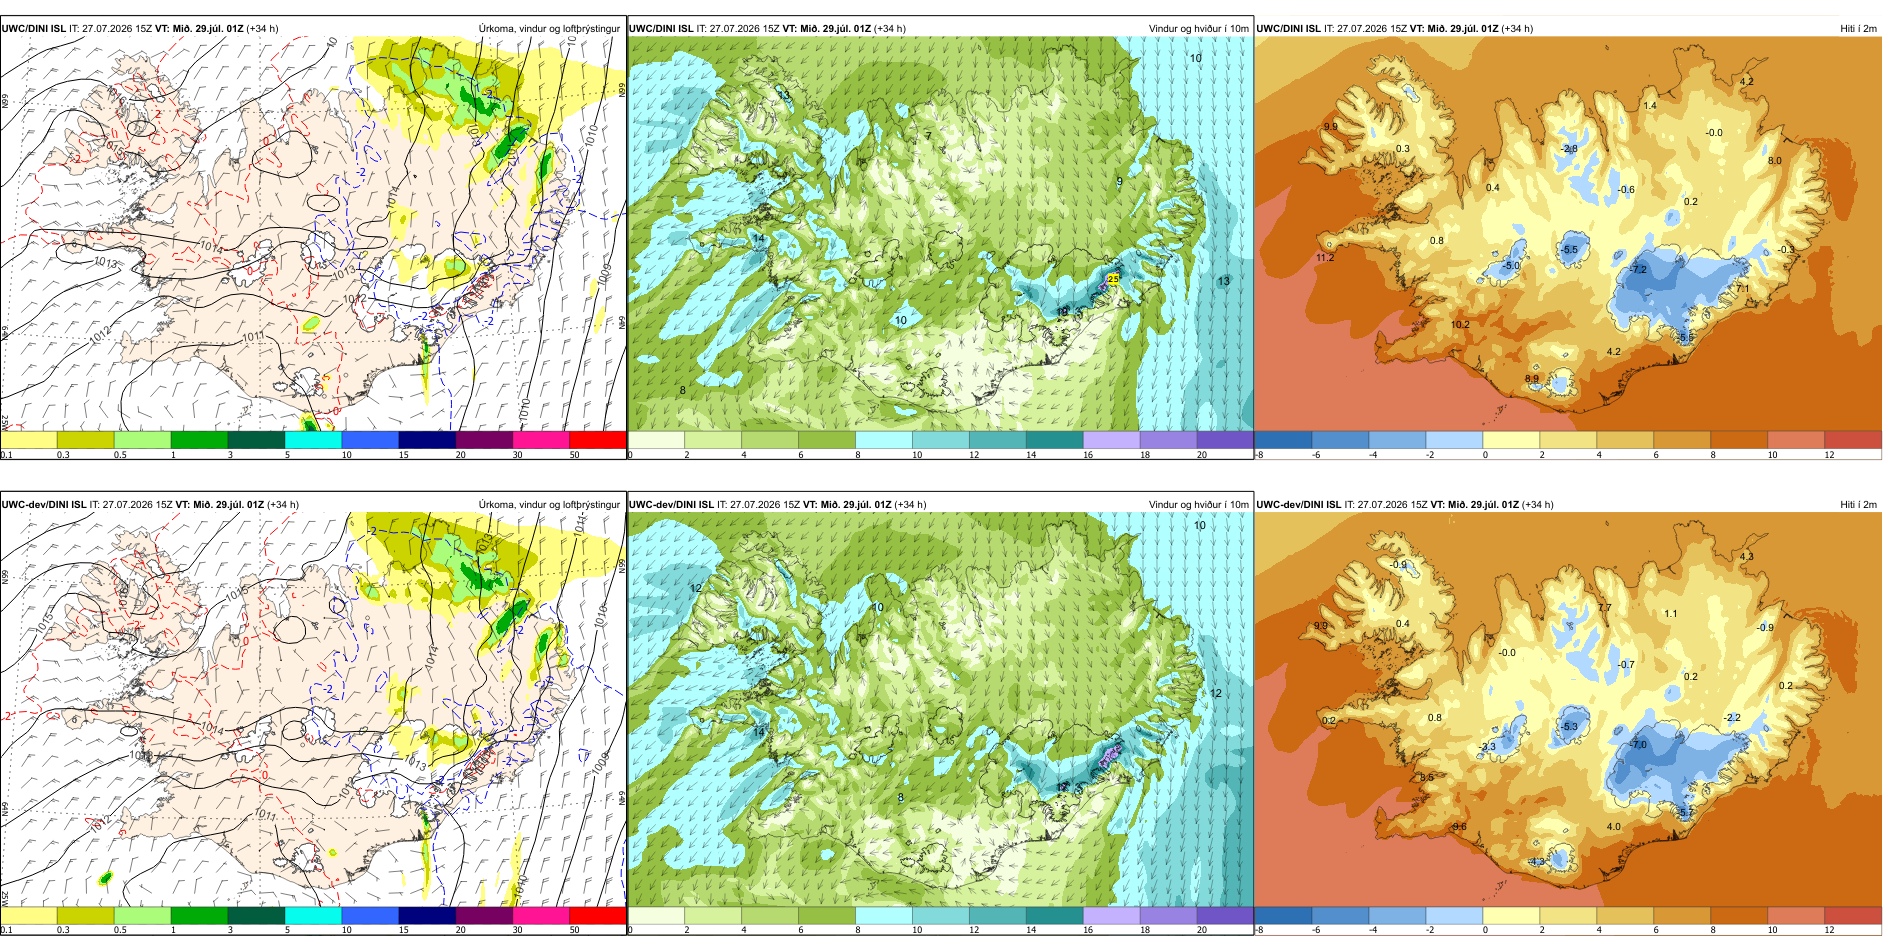
Task: Select the blue 10 swatch in UWC-dev precipitation legend
Action: tap(370, 916)
